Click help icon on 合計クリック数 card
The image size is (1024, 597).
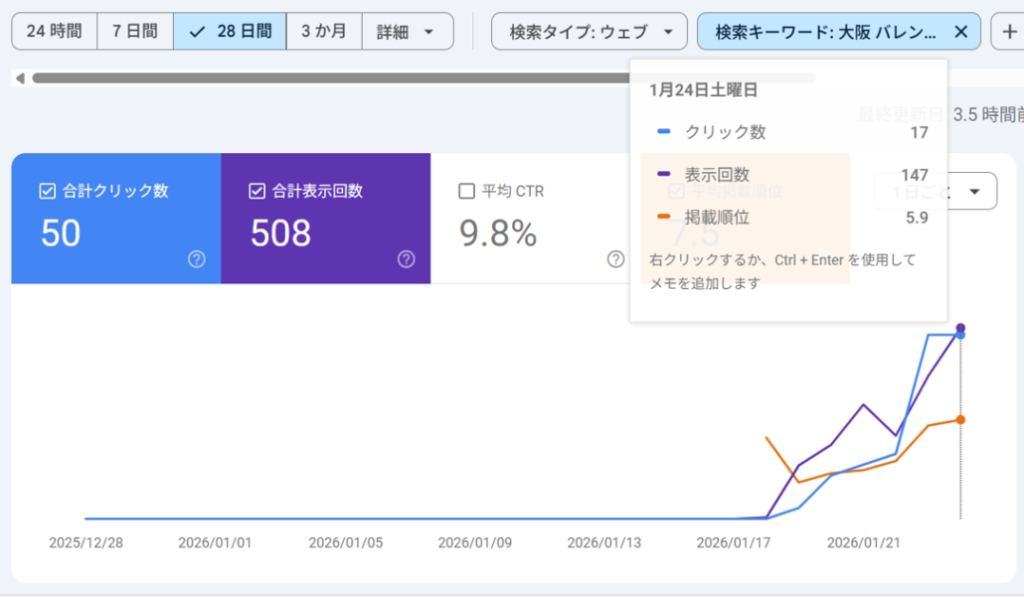coord(197,259)
